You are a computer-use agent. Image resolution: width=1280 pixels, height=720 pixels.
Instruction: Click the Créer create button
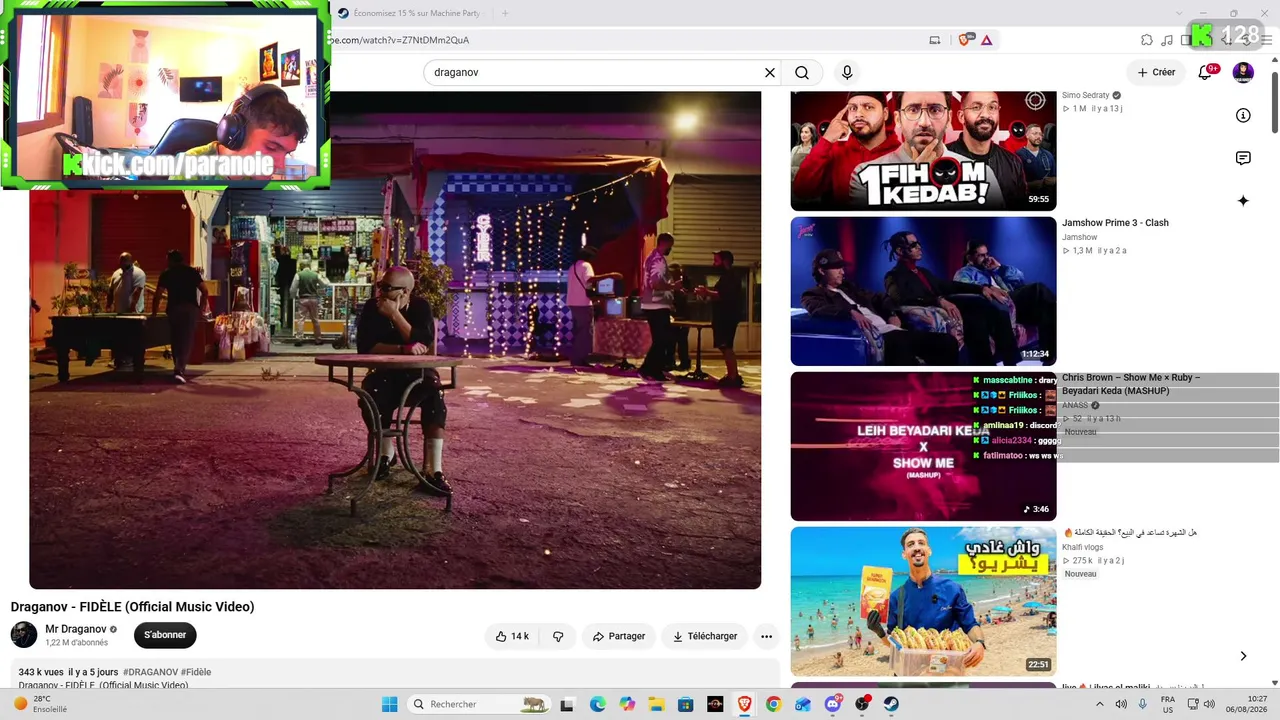coord(1155,72)
